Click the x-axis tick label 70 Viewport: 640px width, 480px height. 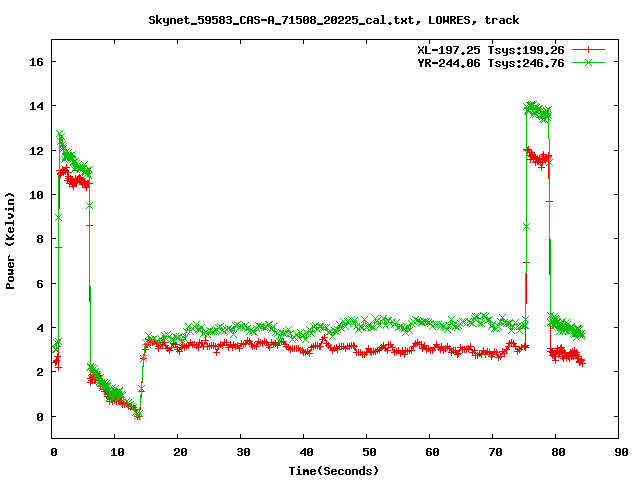pos(495,452)
